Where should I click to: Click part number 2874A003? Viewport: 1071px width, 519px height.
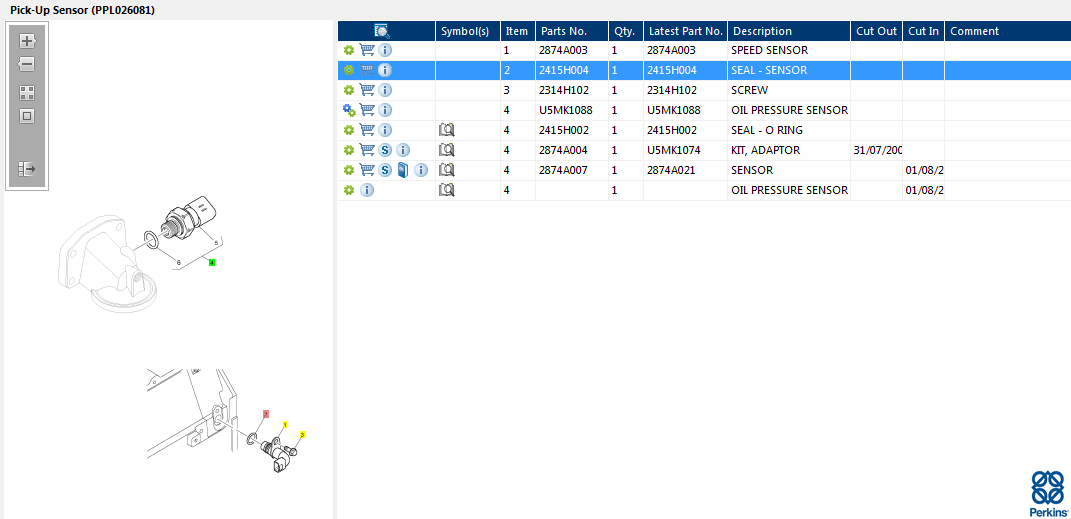(564, 51)
